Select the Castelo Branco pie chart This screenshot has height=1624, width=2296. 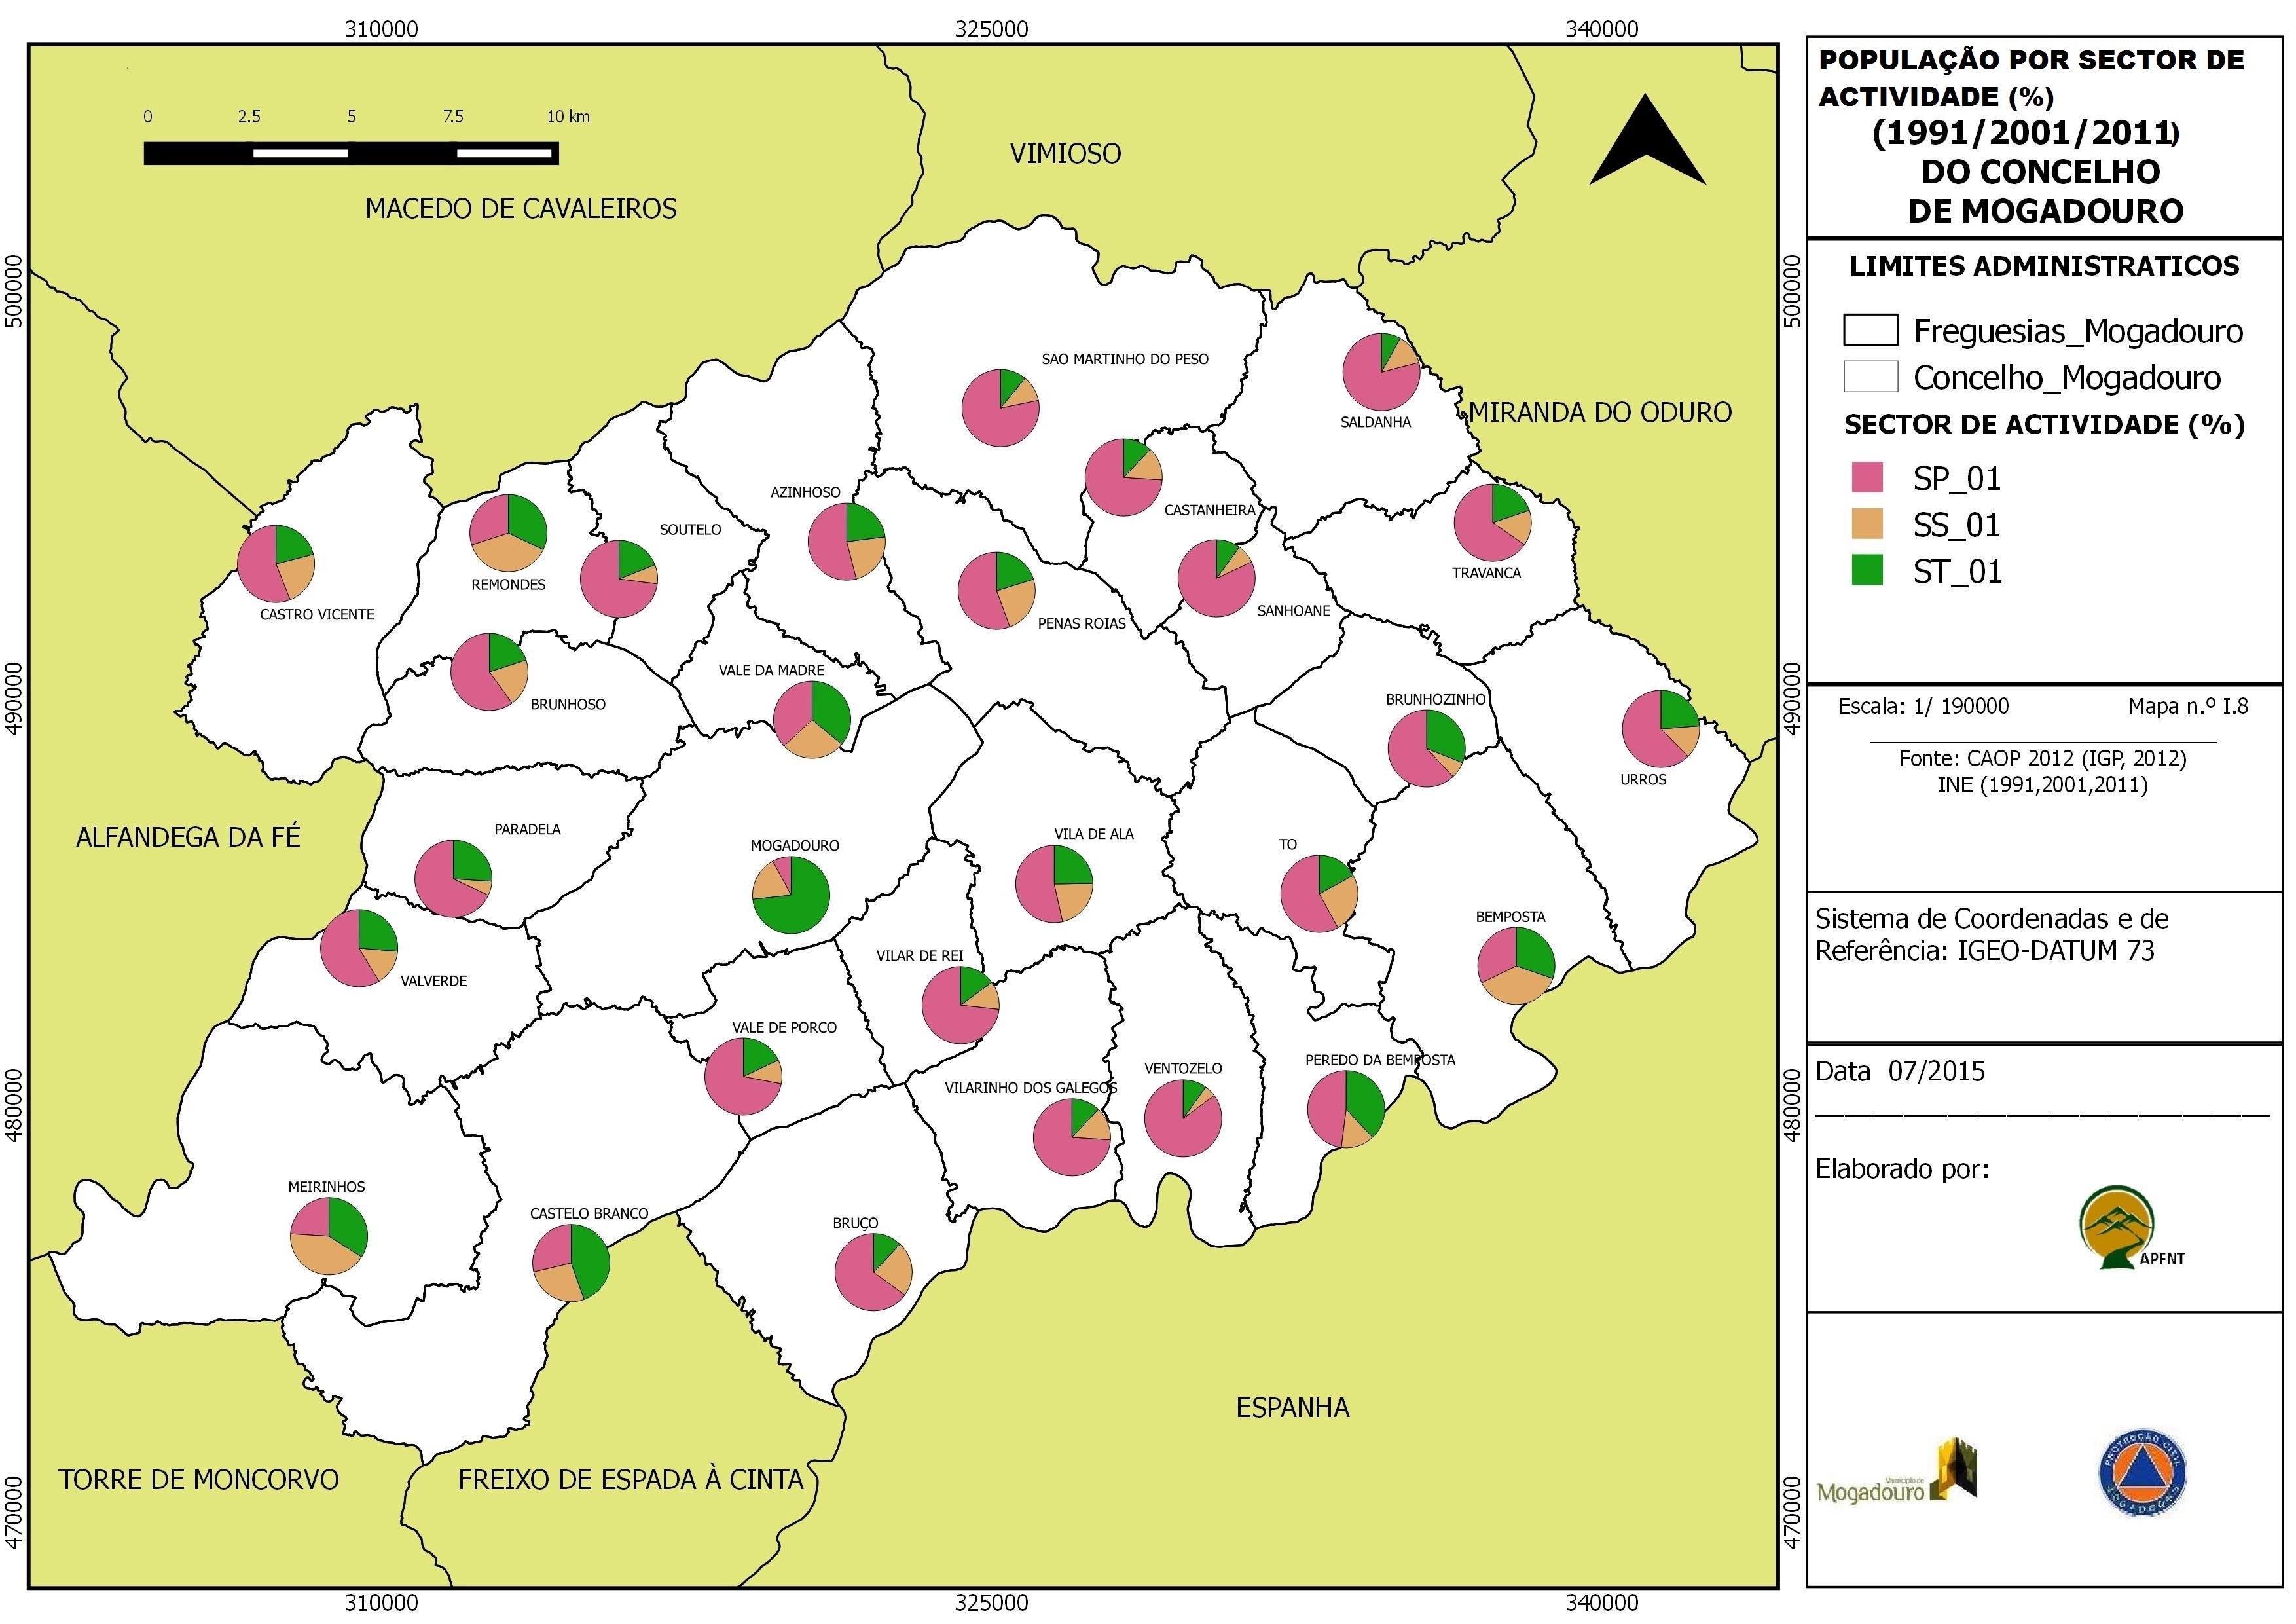(x=571, y=1262)
